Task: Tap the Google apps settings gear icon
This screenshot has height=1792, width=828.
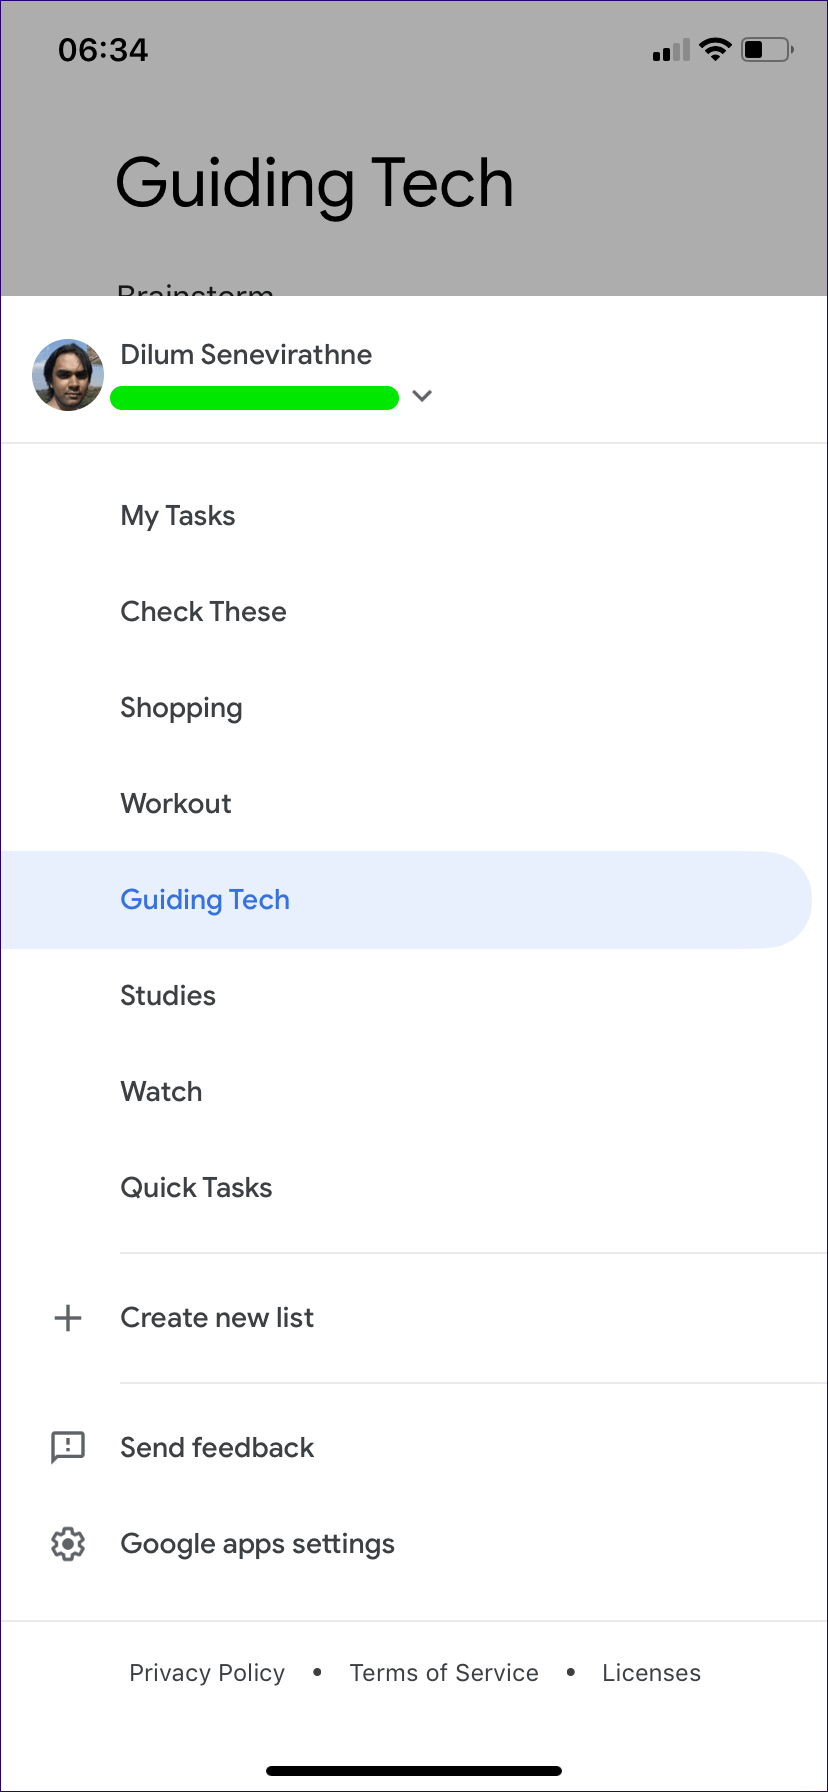Action: click(x=68, y=1544)
